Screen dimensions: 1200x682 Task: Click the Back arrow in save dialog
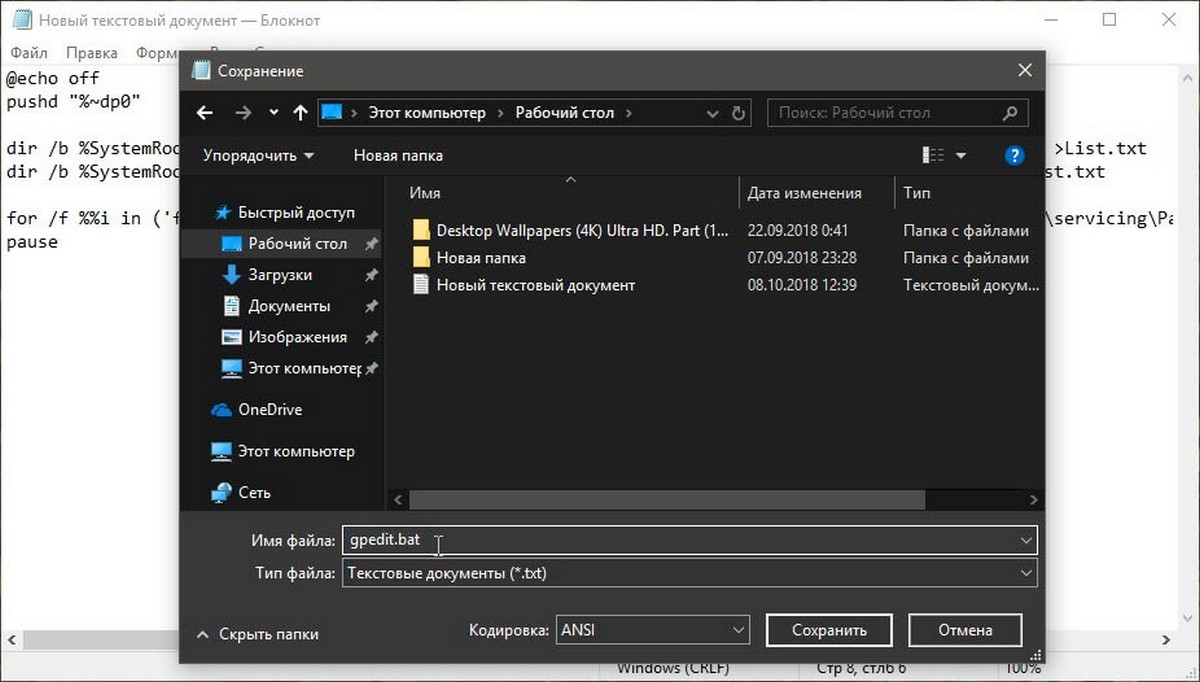pos(205,113)
